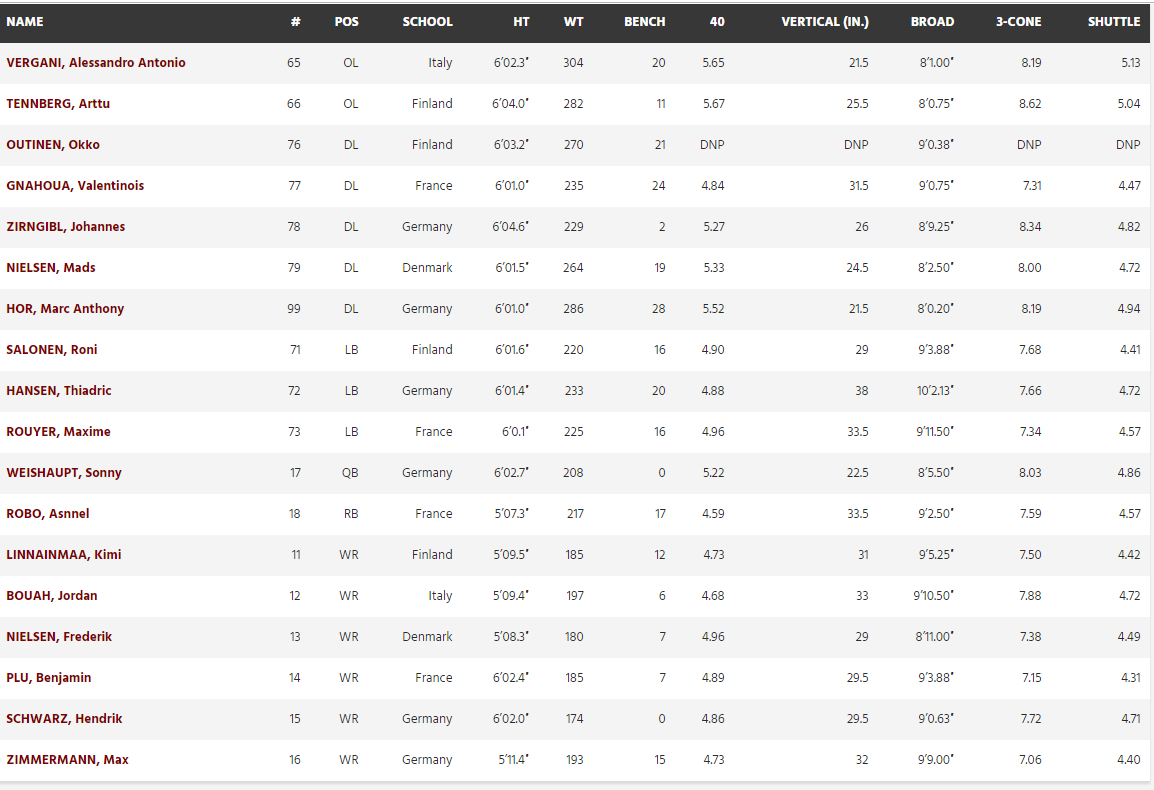
Task: Click WEISHAUPT, Sonny quarterback link
Action: click(64, 473)
